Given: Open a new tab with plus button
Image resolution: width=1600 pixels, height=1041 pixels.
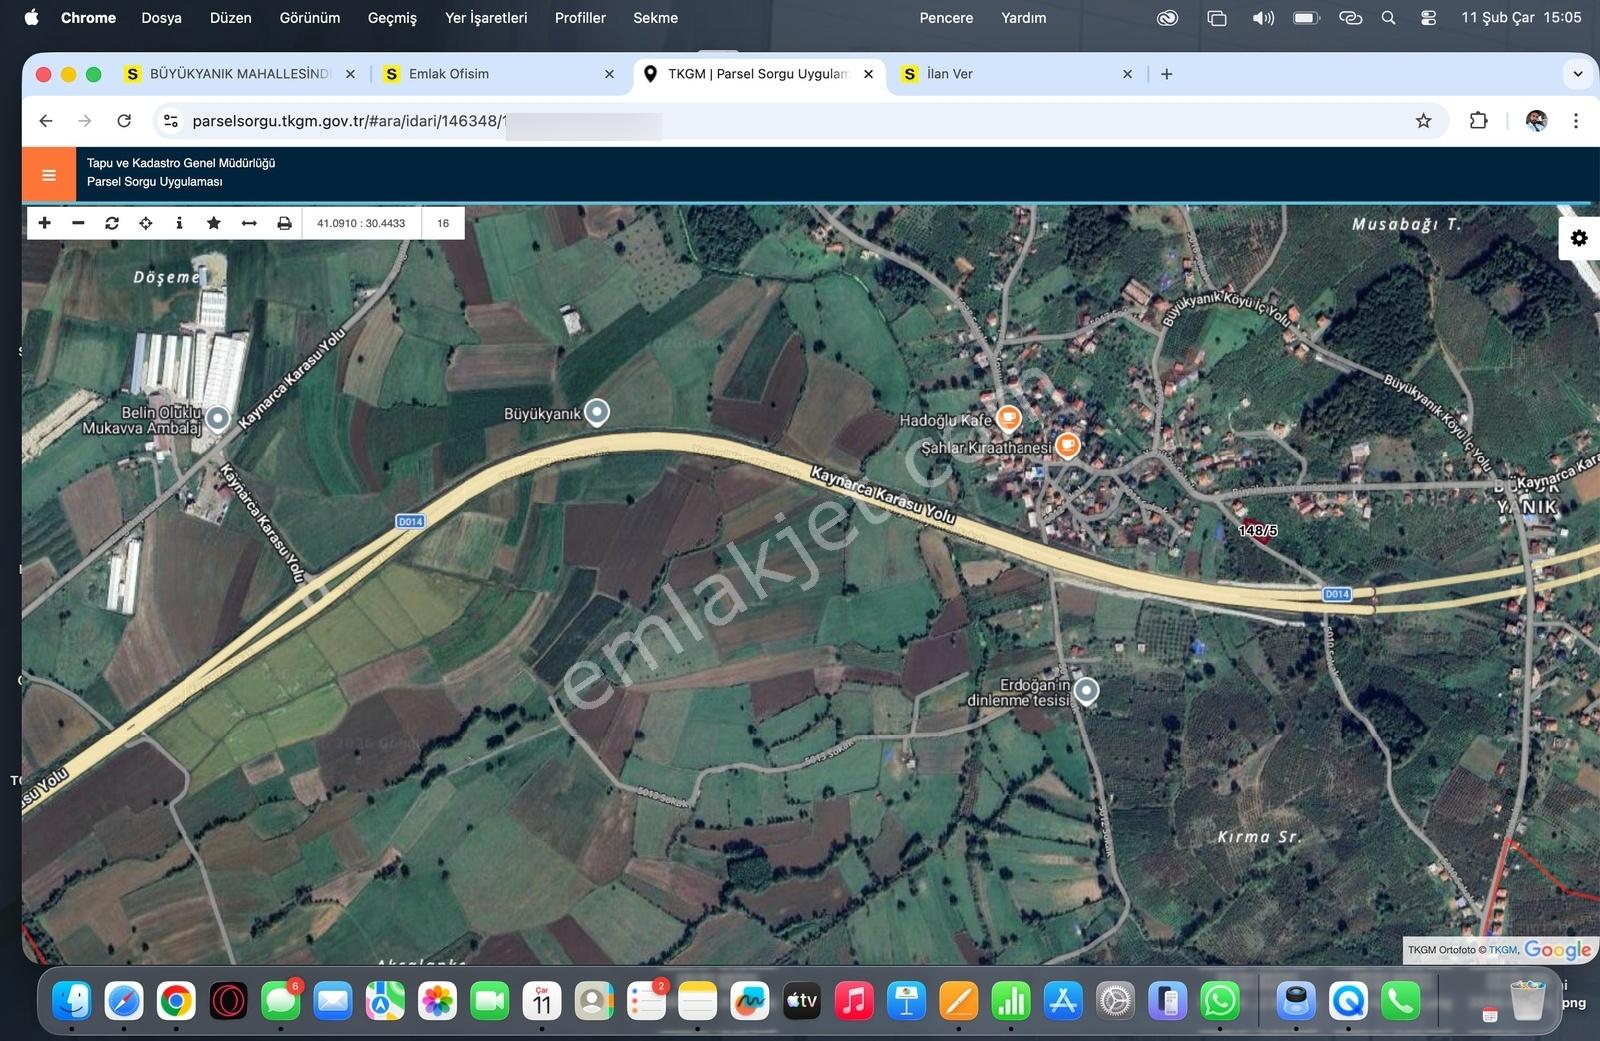Looking at the screenshot, I should (1166, 74).
